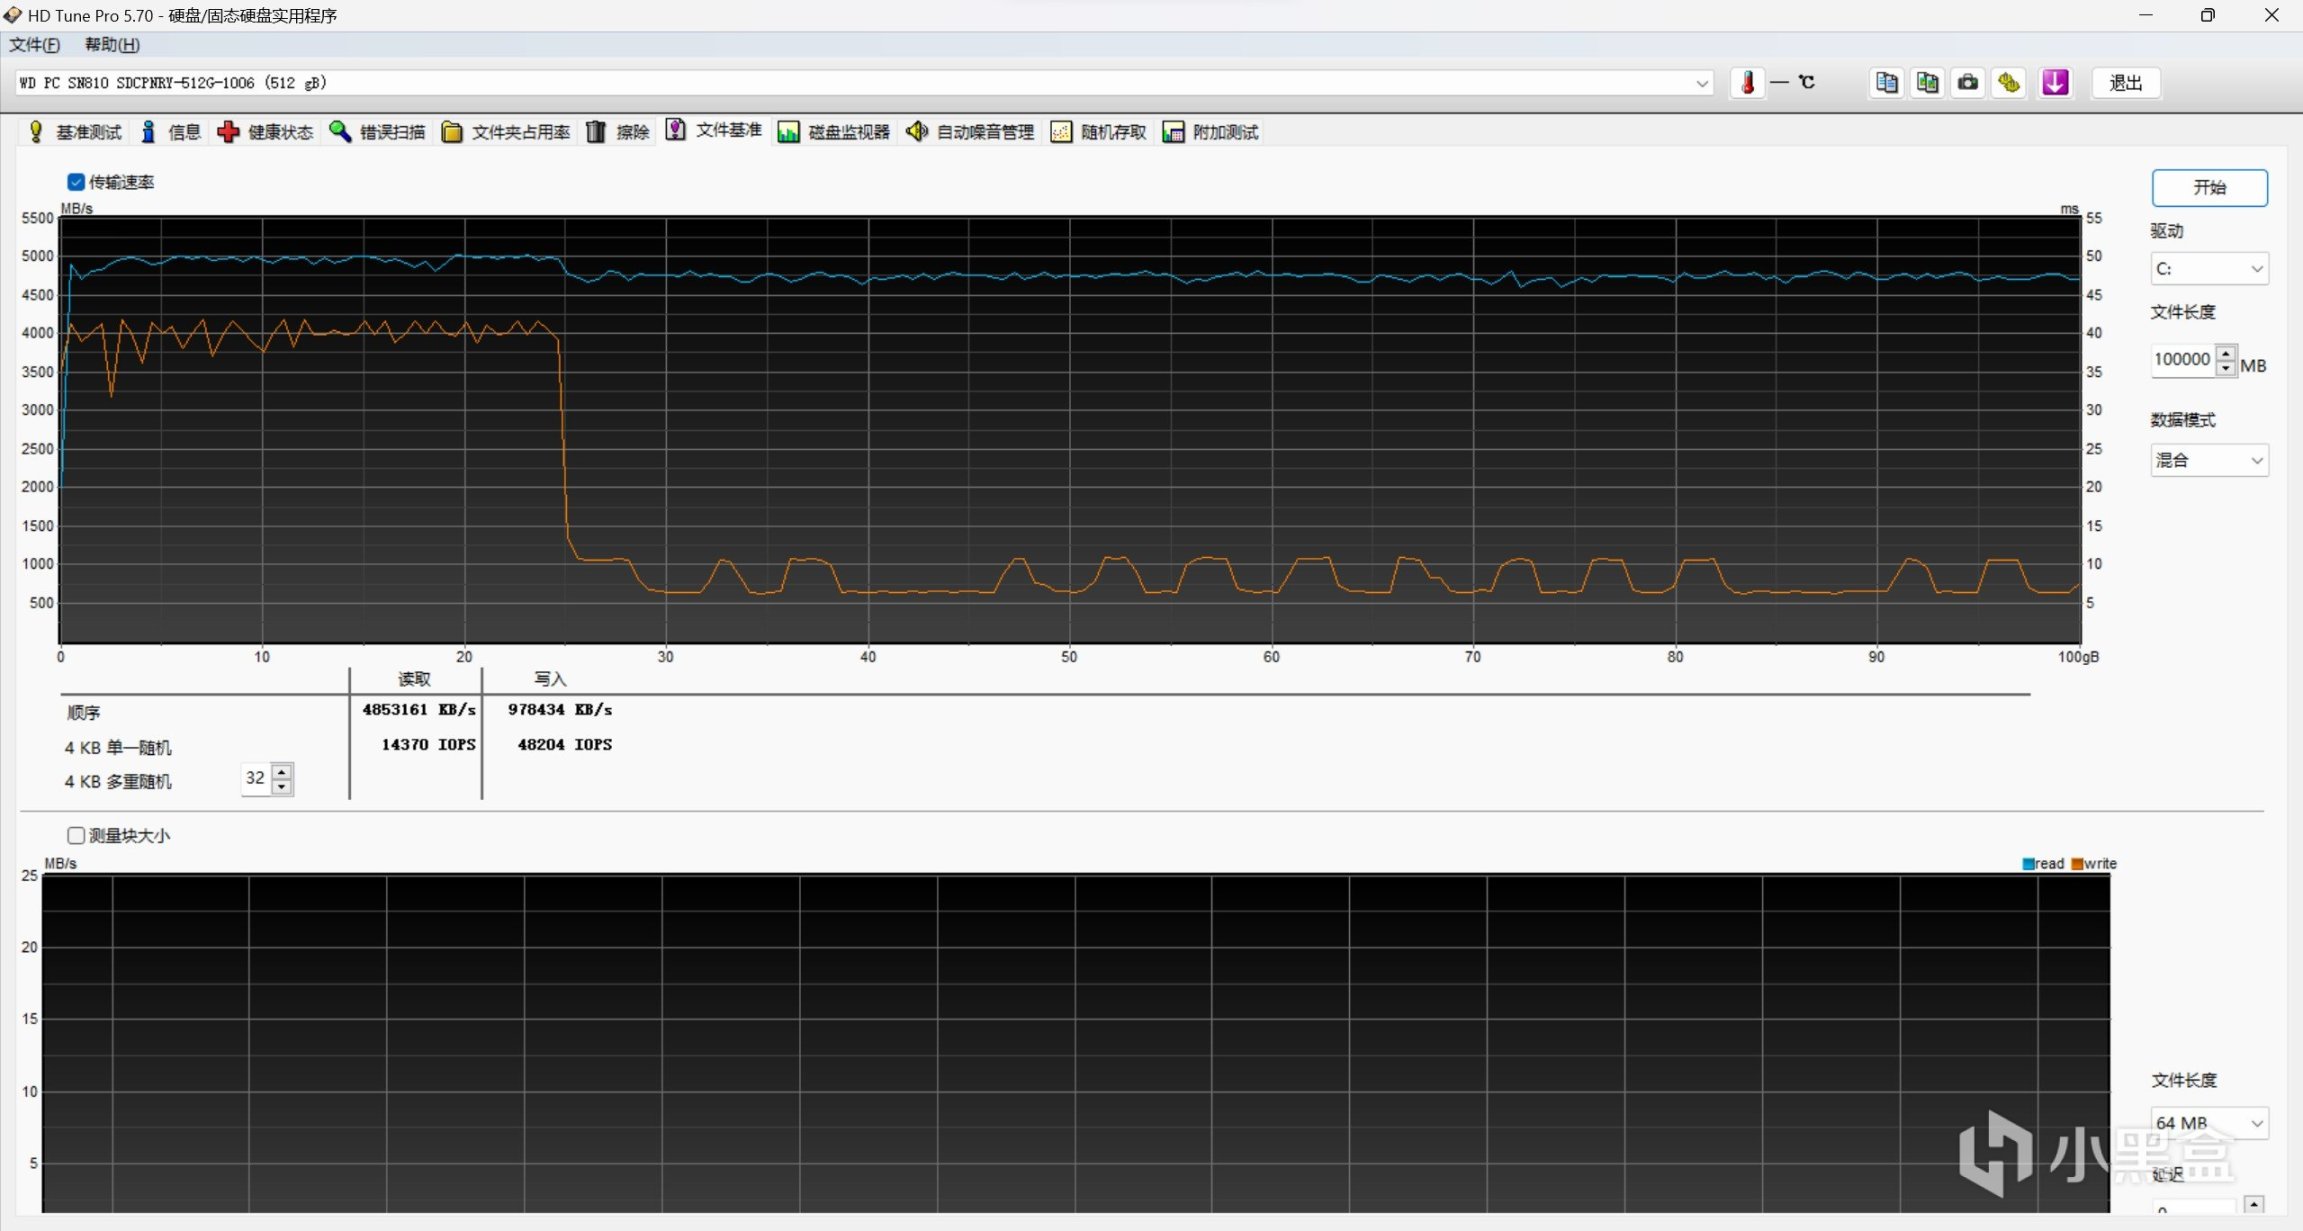The image size is (2303, 1231).
Task: Click the 退出 exit button
Action: click(2125, 83)
